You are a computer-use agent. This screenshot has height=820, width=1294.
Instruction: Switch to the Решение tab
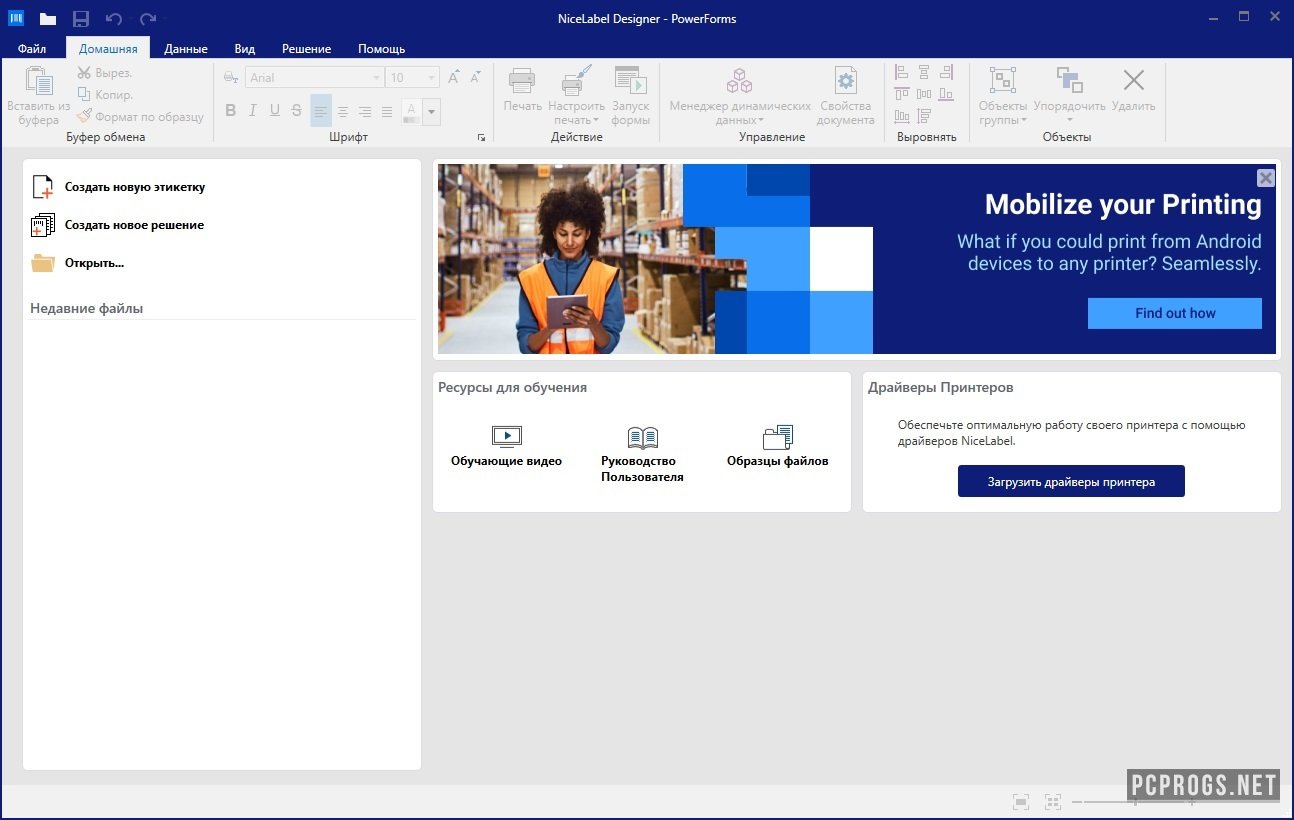coord(306,48)
